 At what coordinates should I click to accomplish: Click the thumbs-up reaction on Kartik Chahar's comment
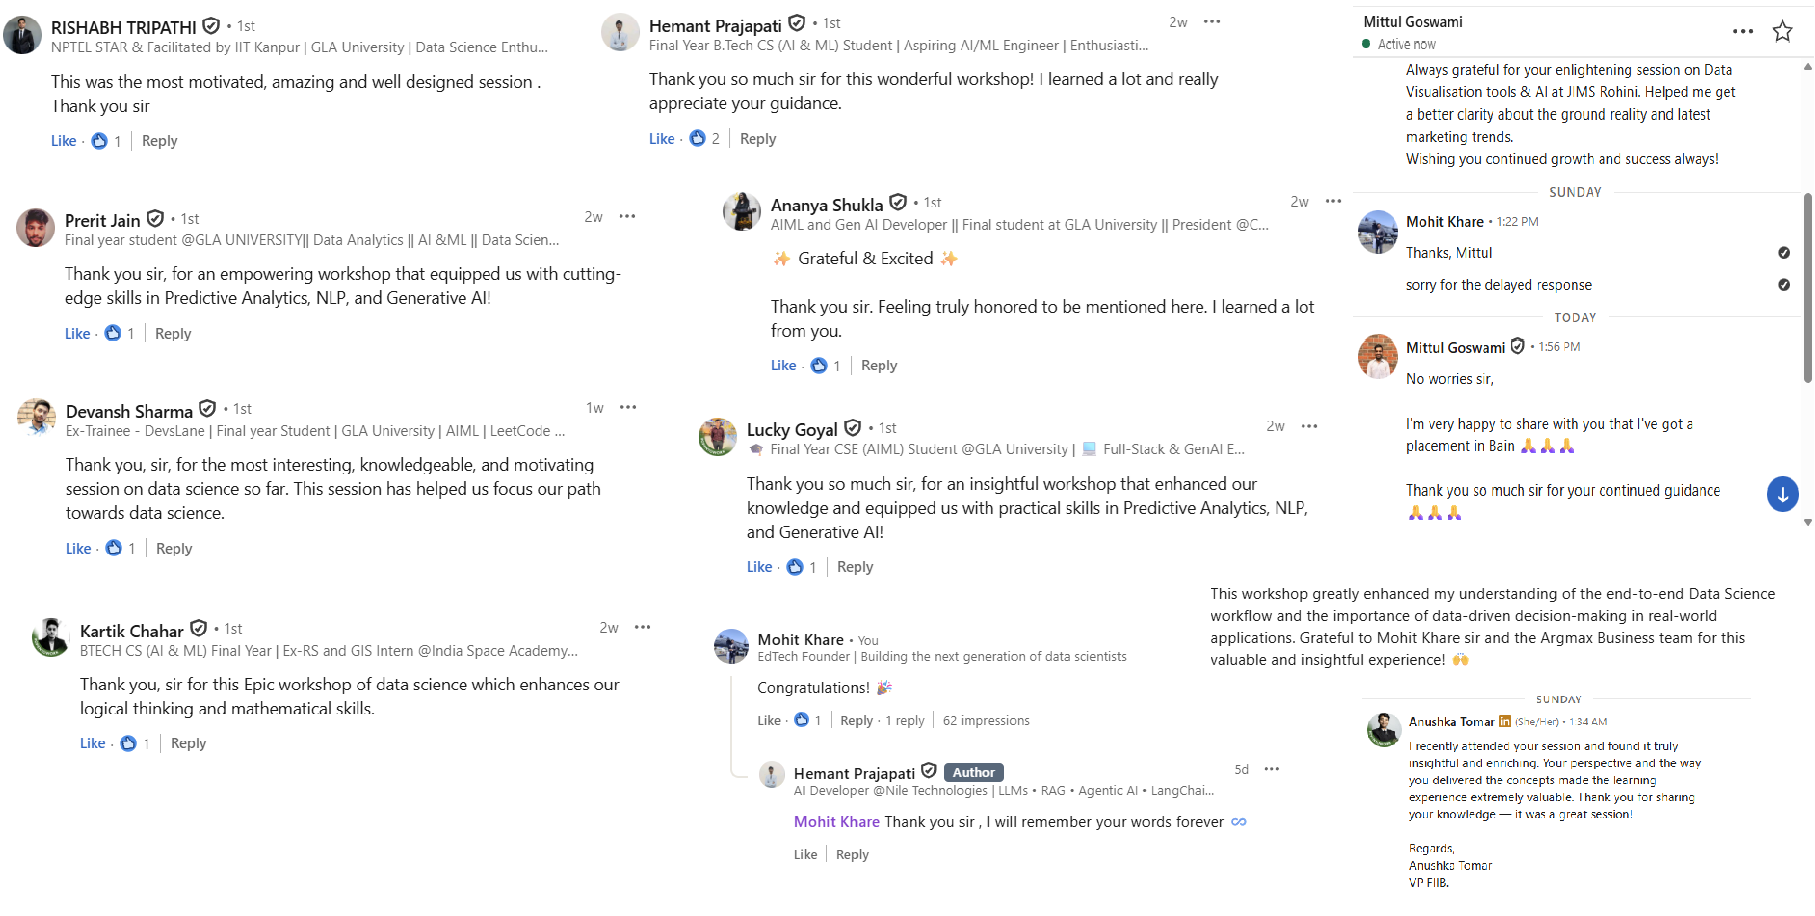pyautogui.click(x=128, y=743)
